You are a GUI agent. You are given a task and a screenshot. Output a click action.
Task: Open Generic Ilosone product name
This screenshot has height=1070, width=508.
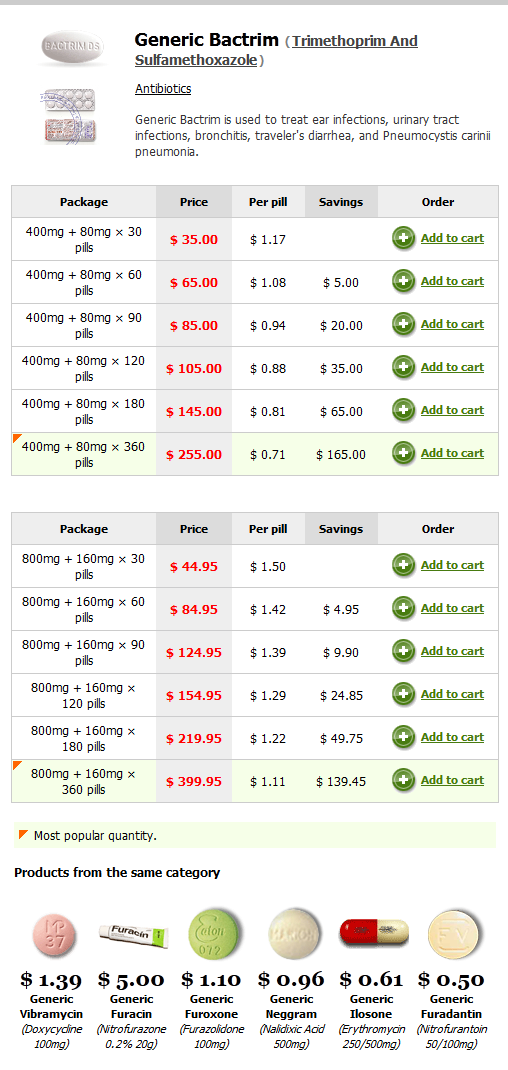pos(371,1007)
